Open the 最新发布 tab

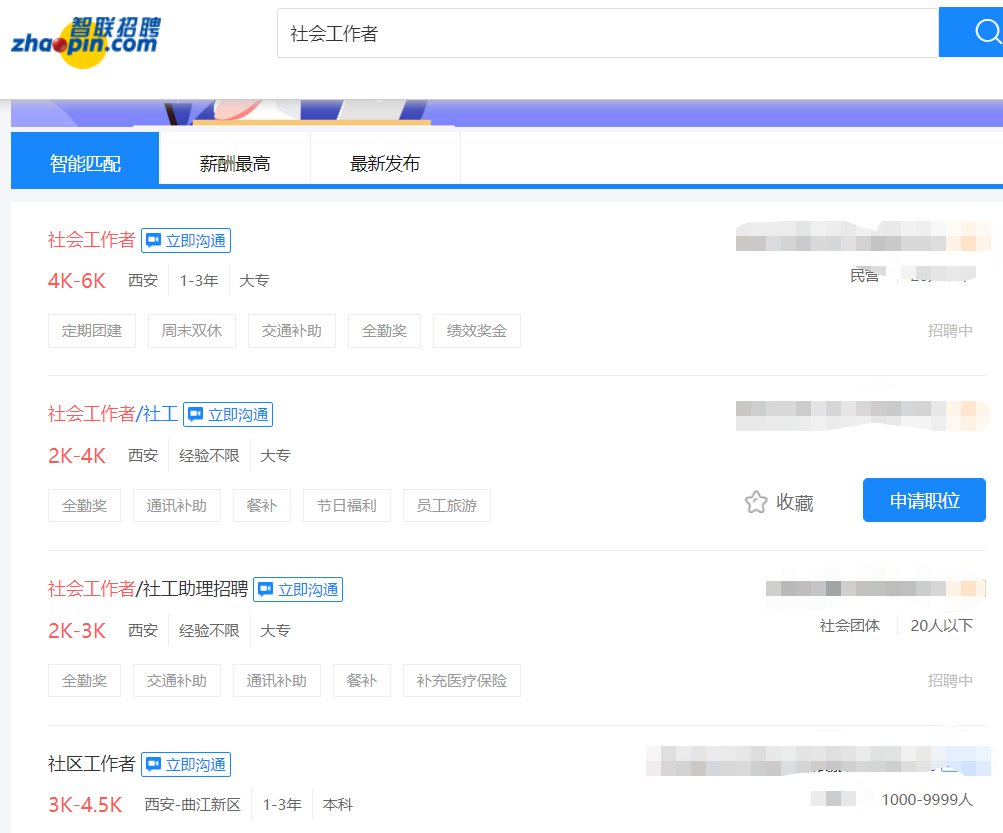coord(385,163)
